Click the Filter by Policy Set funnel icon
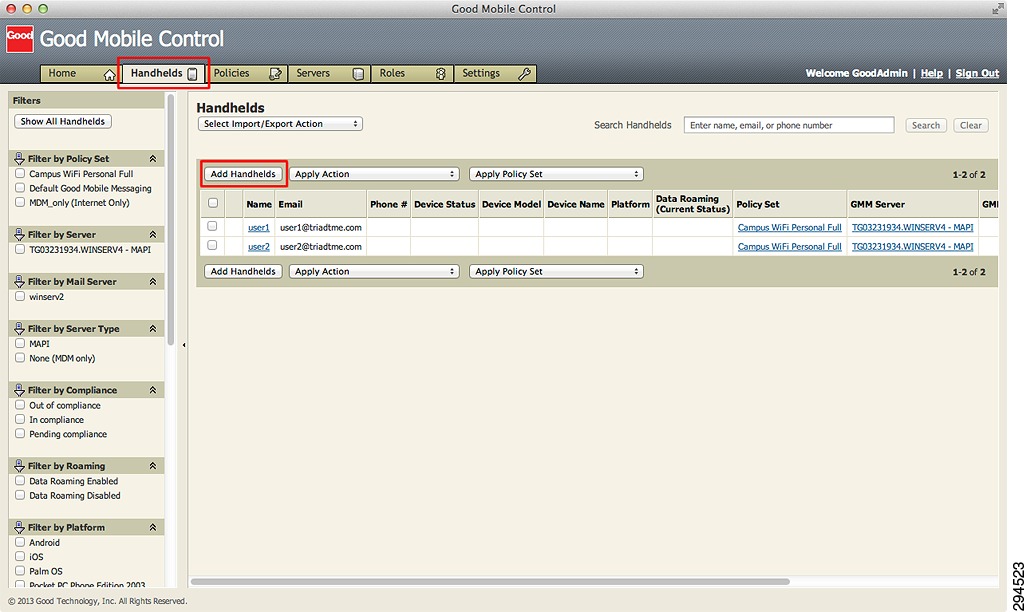This screenshot has width=1025, height=612. pyautogui.click(x=19, y=159)
